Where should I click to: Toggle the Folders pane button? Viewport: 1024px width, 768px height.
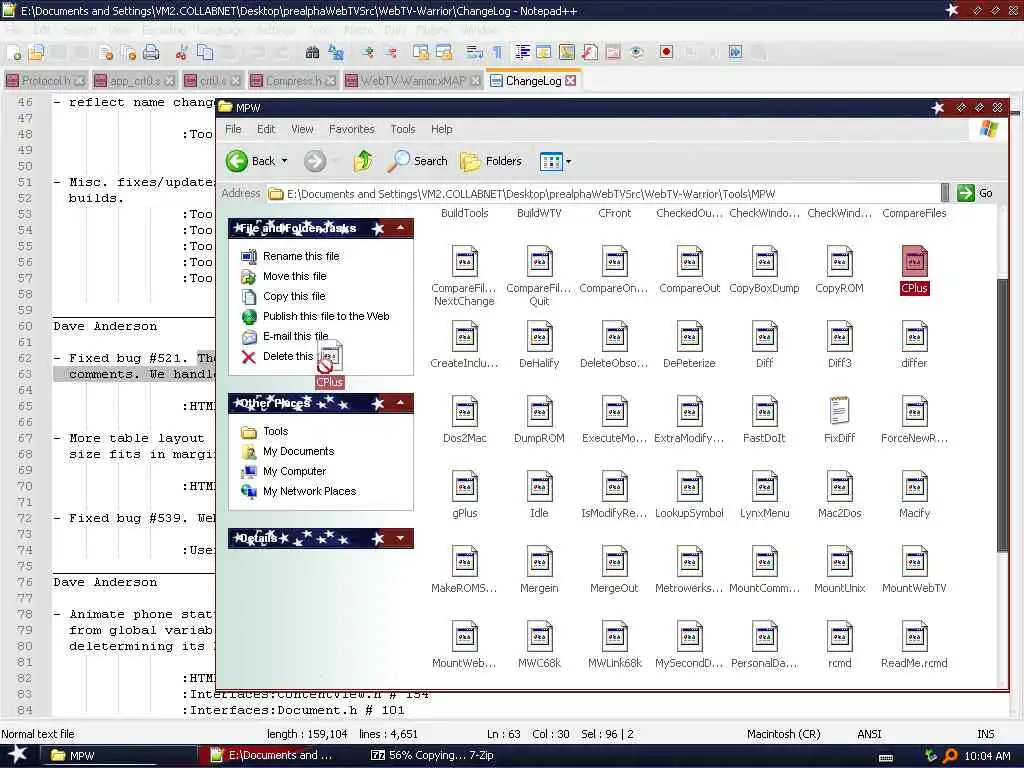(490, 161)
